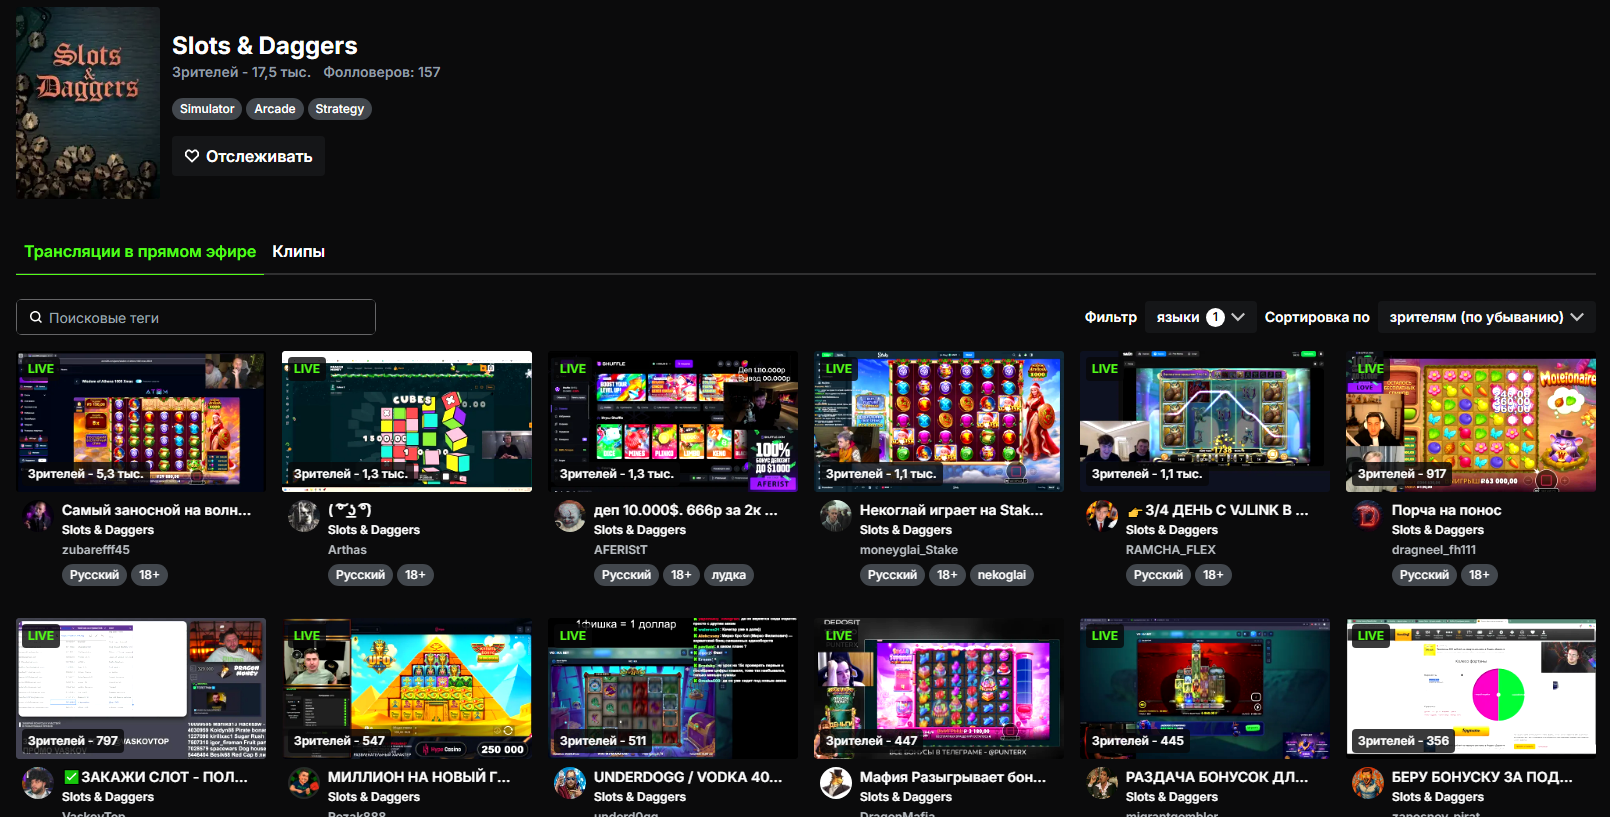This screenshot has height=817, width=1610.
Task: Open AFERIStT stream thumbnail
Action: coord(673,421)
